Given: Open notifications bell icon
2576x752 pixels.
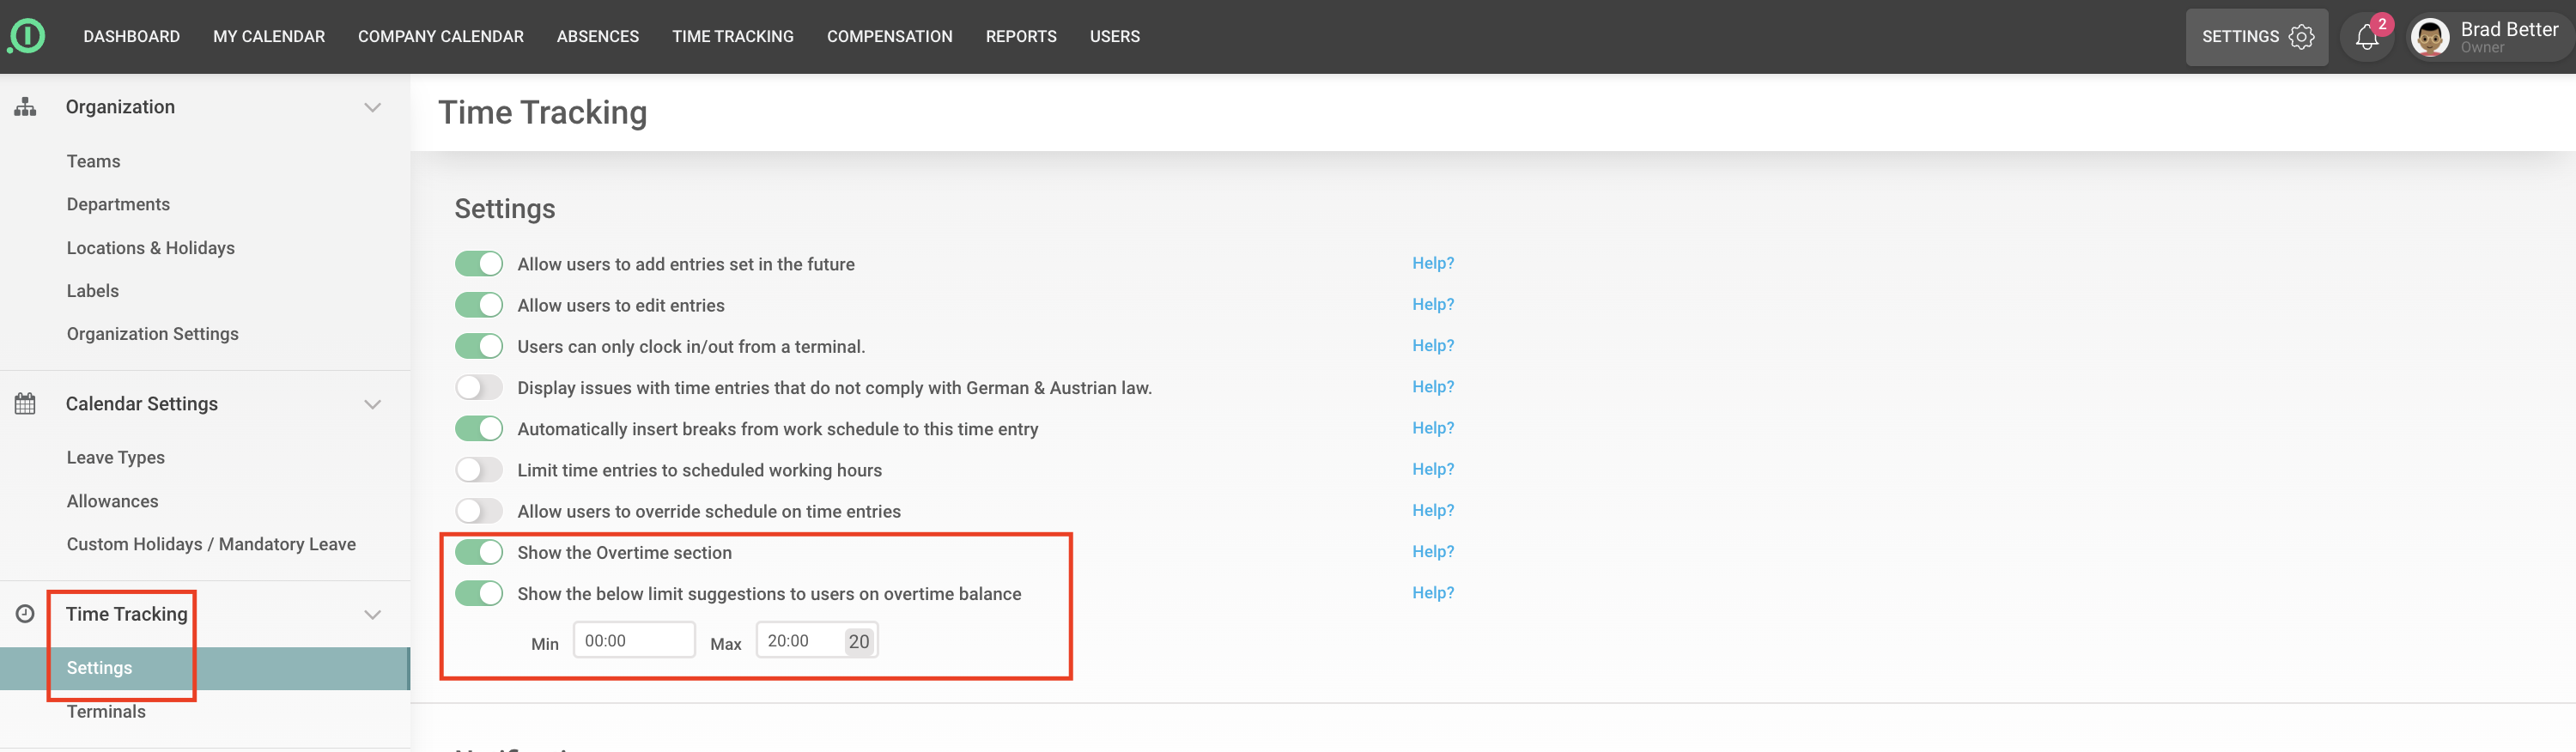Looking at the screenshot, I should click(x=2366, y=37).
